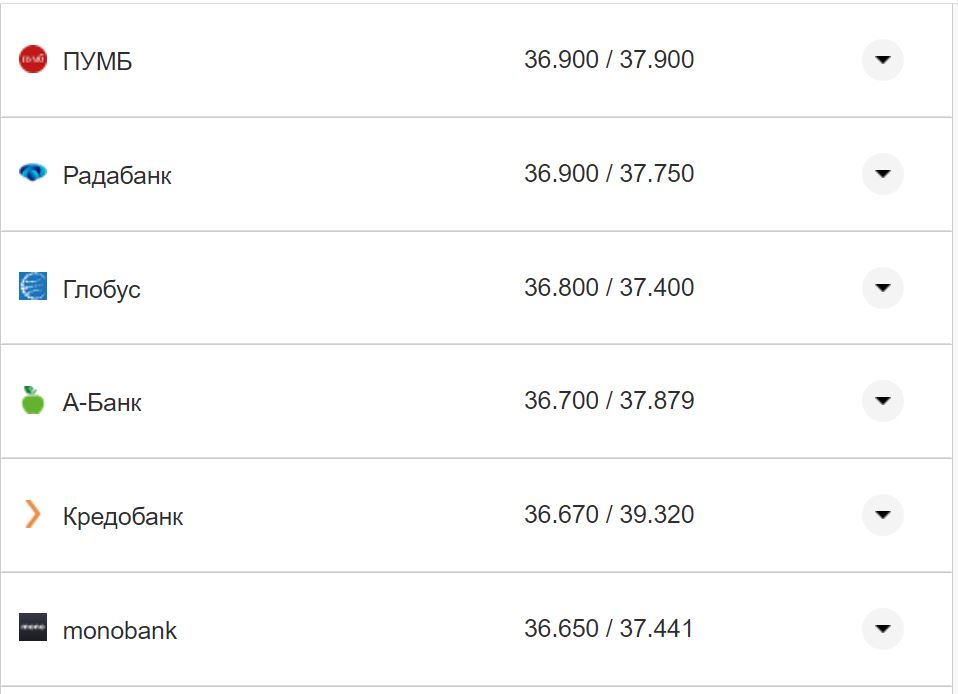This screenshot has height=694, width=958.
Task: Click the ПУМБ red bank logo
Action: click(33, 60)
